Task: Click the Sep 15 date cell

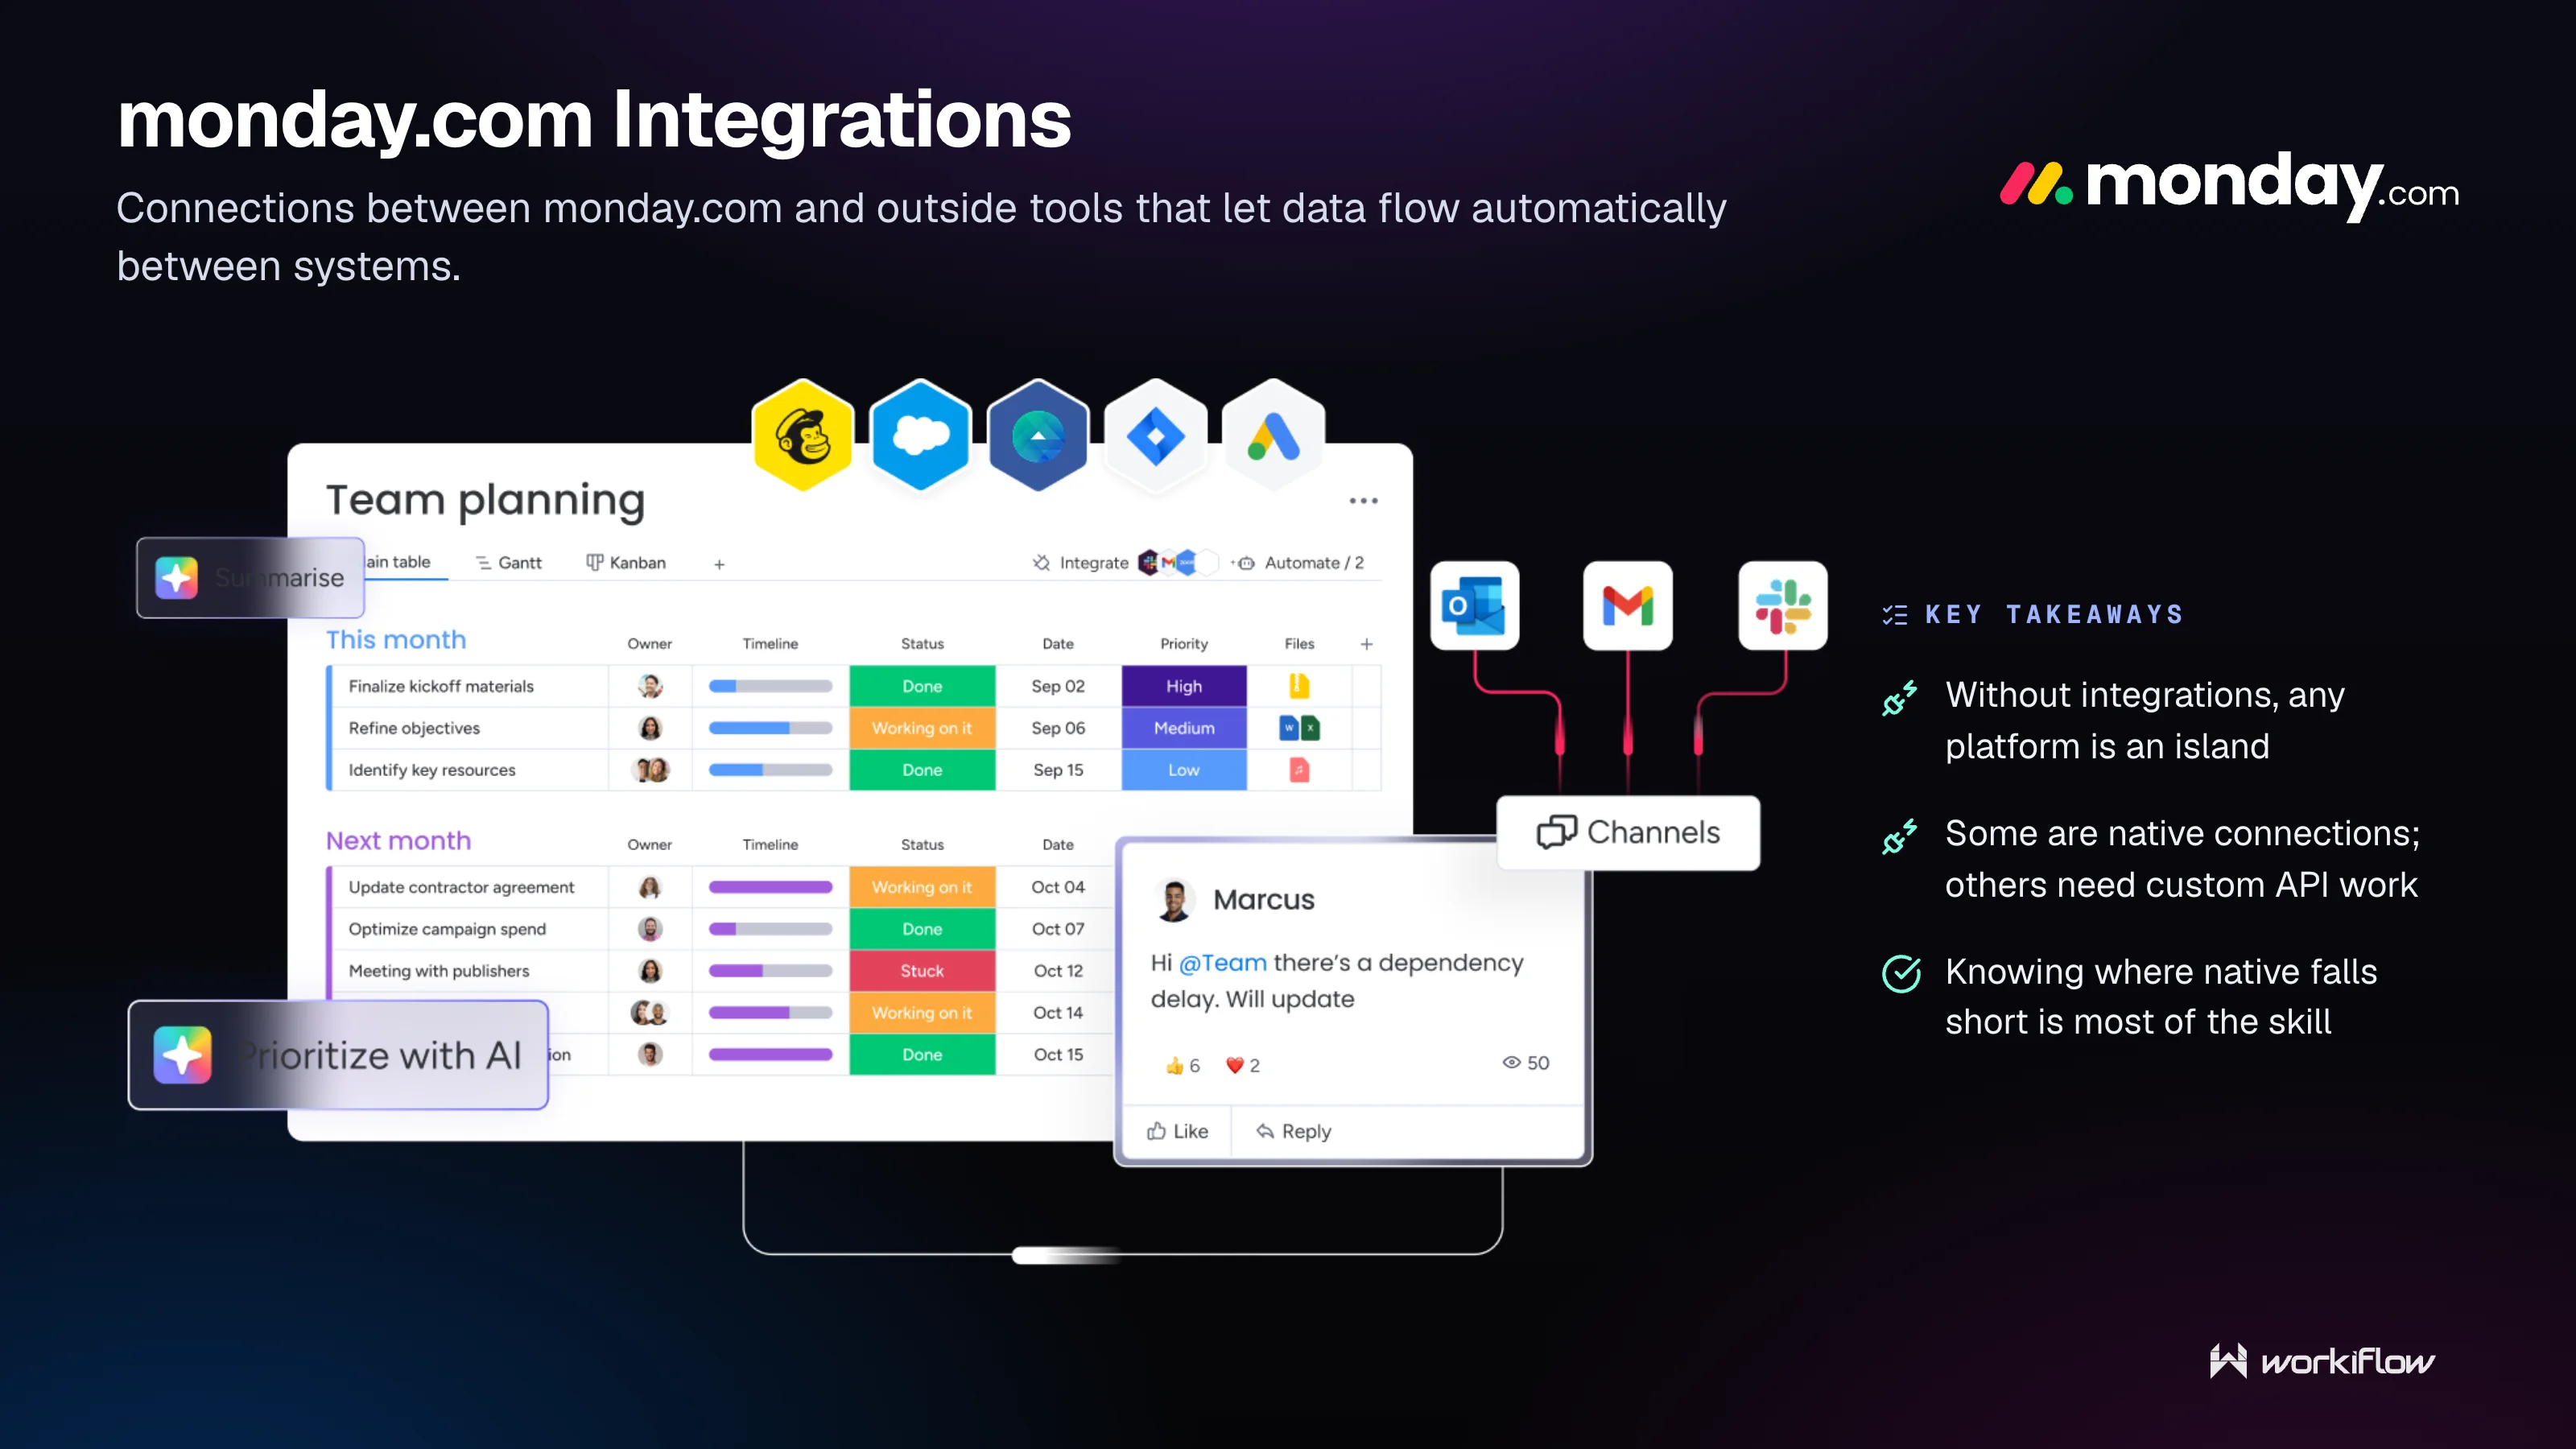Action: (1058, 770)
